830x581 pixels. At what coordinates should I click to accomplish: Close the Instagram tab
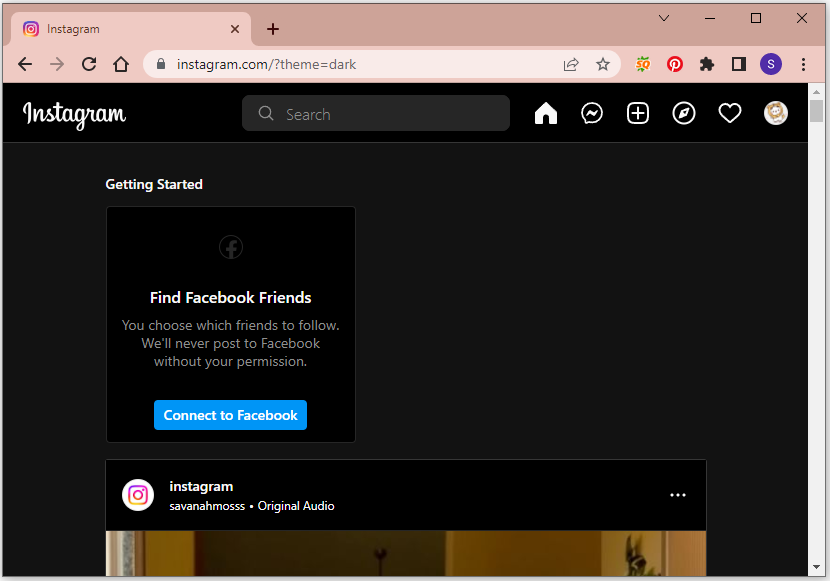pyautogui.click(x=235, y=29)
